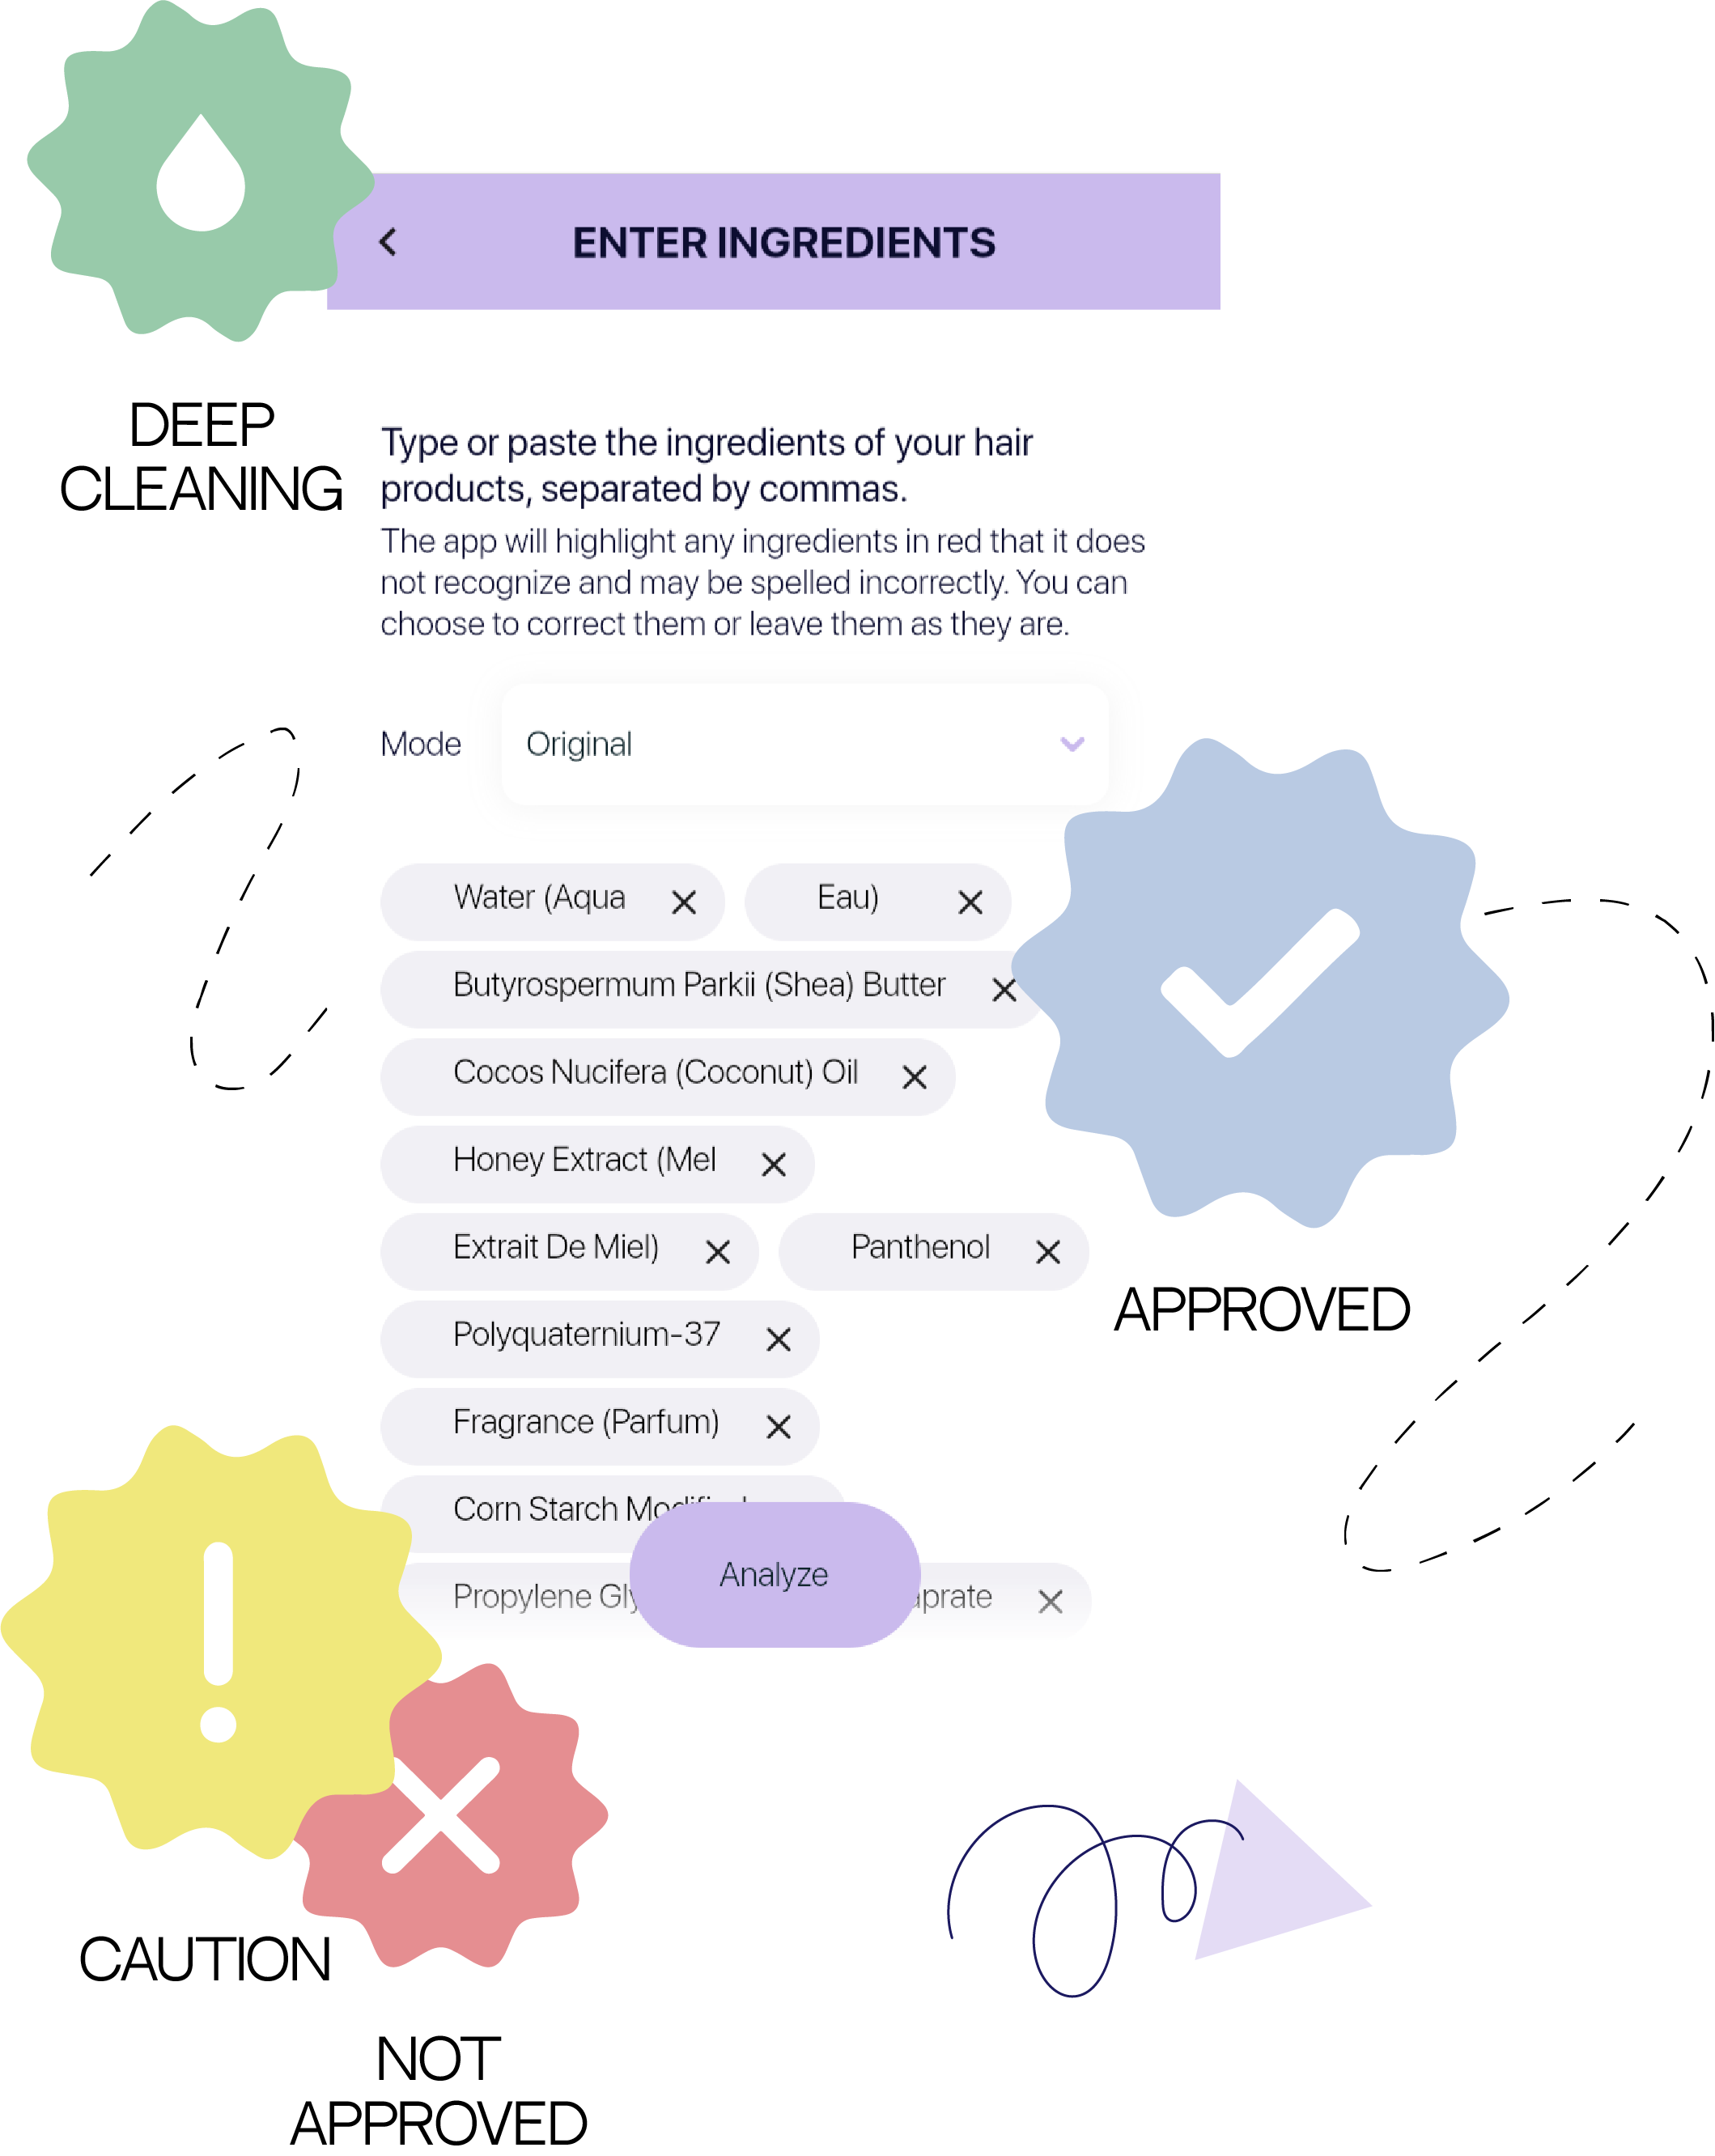
Task: Select ENTER INGREDIENTS menu header
Action: (x=787, y=241)
